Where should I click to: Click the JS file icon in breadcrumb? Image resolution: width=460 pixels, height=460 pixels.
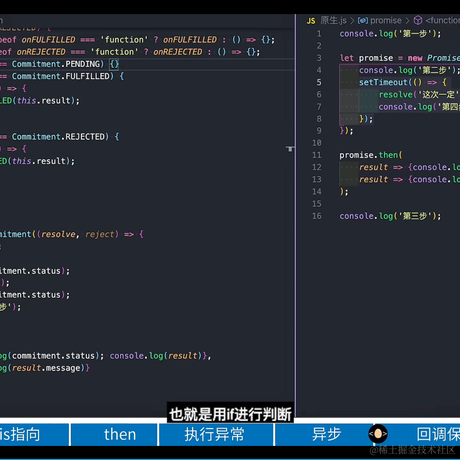311,21
